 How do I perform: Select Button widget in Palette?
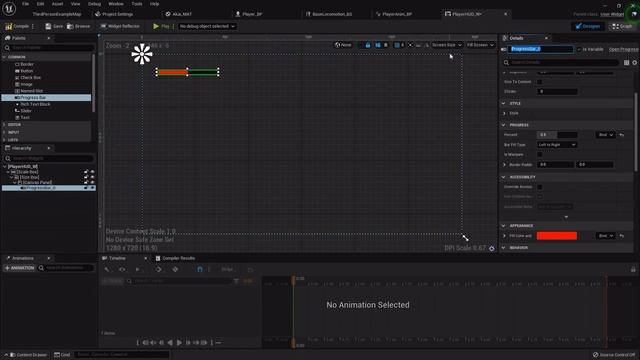24,71
